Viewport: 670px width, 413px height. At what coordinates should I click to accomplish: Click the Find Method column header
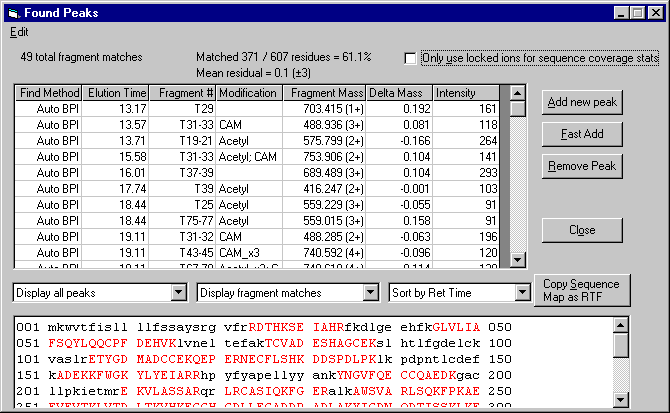click(49, 93)
